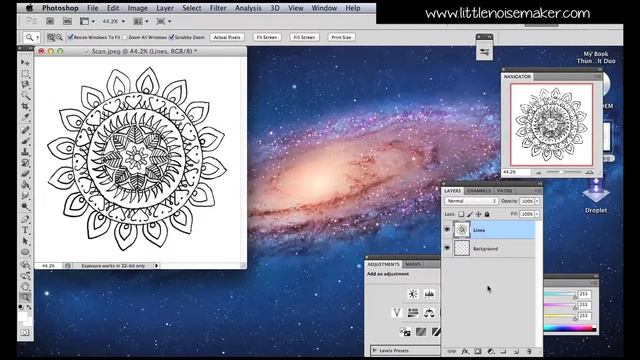Viewport: 640px width, 360px height.
Task: Add a Brightness/Contrast adjustment
Action: pyautogui.click(x=413, y=294)
